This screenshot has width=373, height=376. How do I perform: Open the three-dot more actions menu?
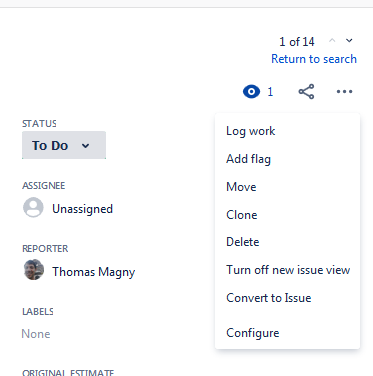[344, 92]
